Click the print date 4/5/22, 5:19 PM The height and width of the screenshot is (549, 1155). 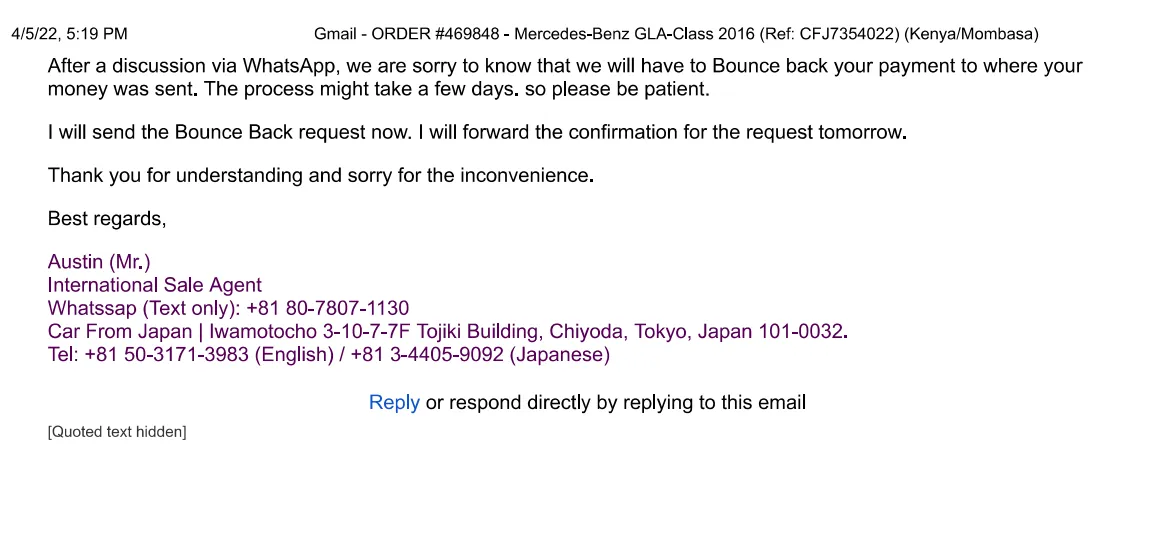pos(69,34)
